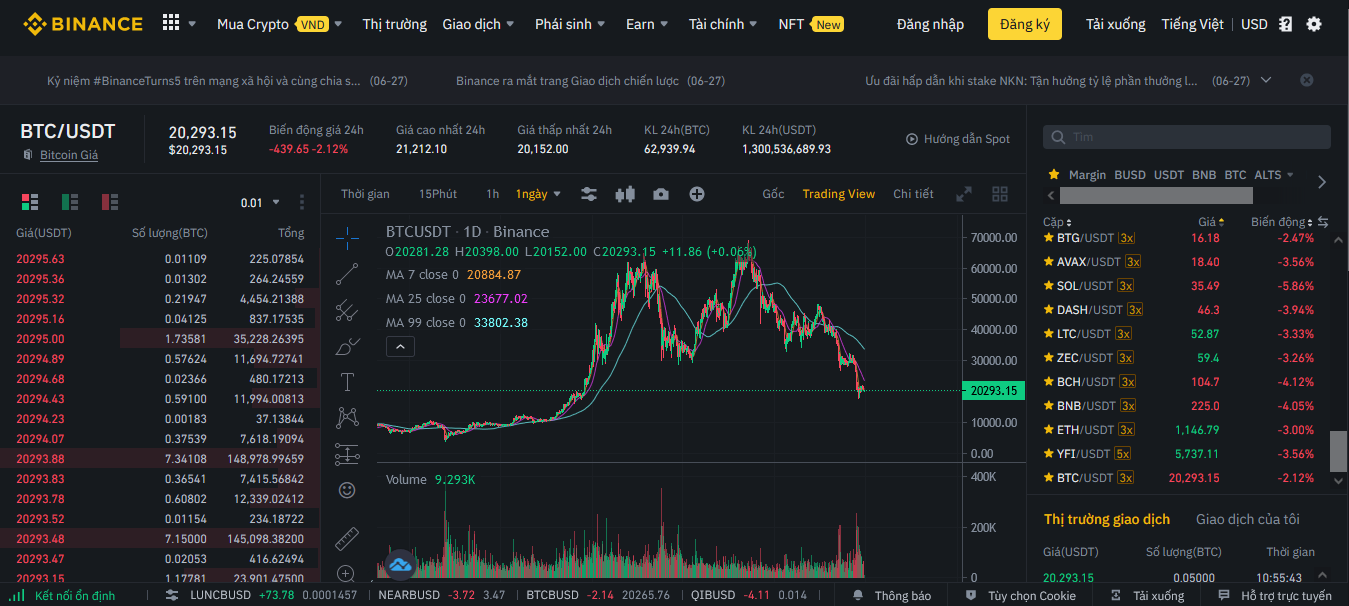Open multi-chart grid layout
This screenshot has height=606, width=1349.
1000,194
